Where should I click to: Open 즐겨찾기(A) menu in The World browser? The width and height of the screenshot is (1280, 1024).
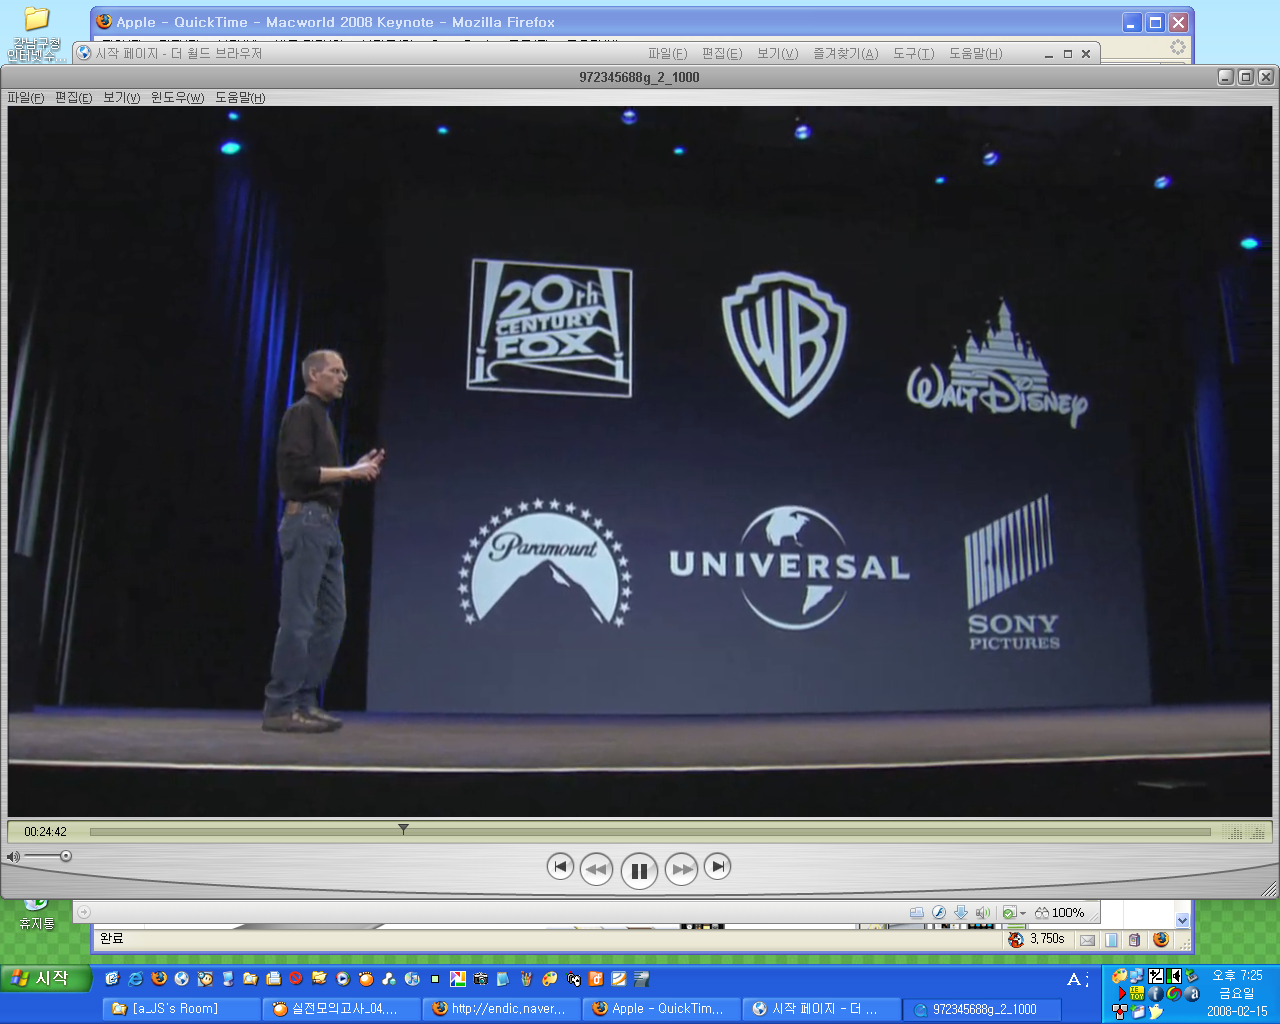tap(845, 54)
